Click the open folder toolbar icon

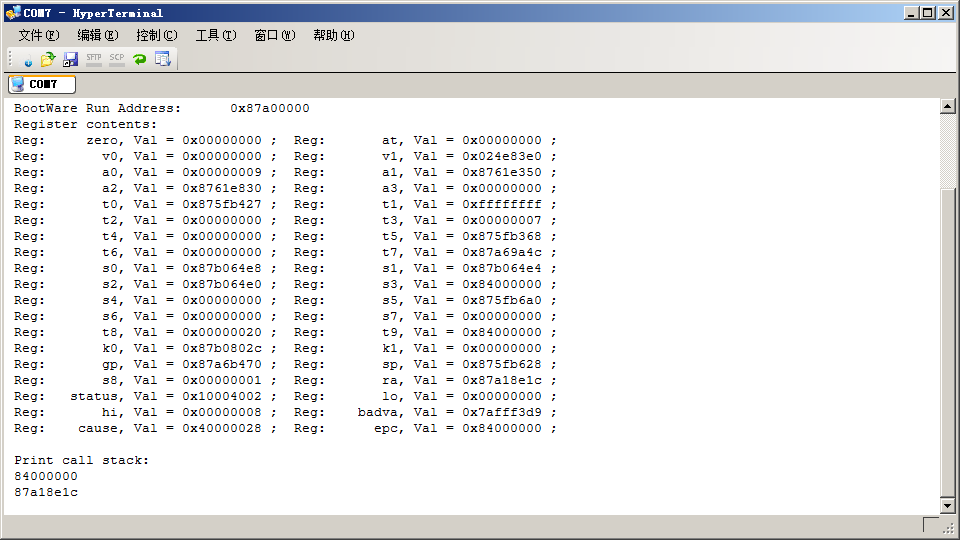(x=48, y=59)
